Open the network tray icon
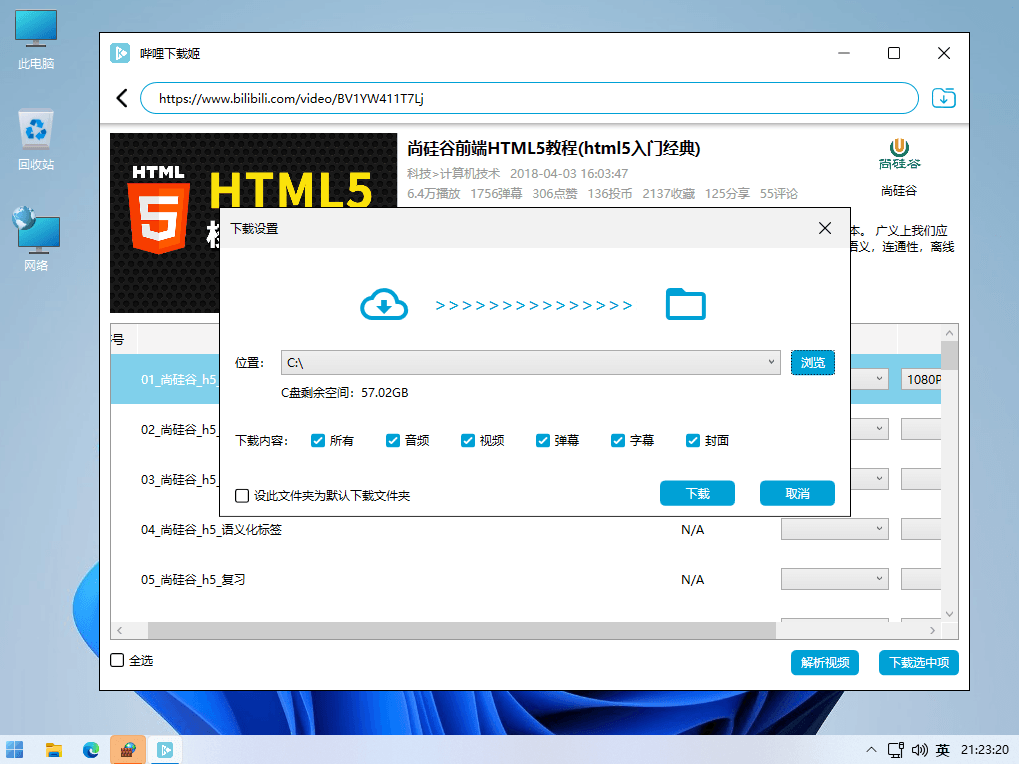Image resolution: width=1019 pixels, height=764 pixels. click(x=896, y=750)
